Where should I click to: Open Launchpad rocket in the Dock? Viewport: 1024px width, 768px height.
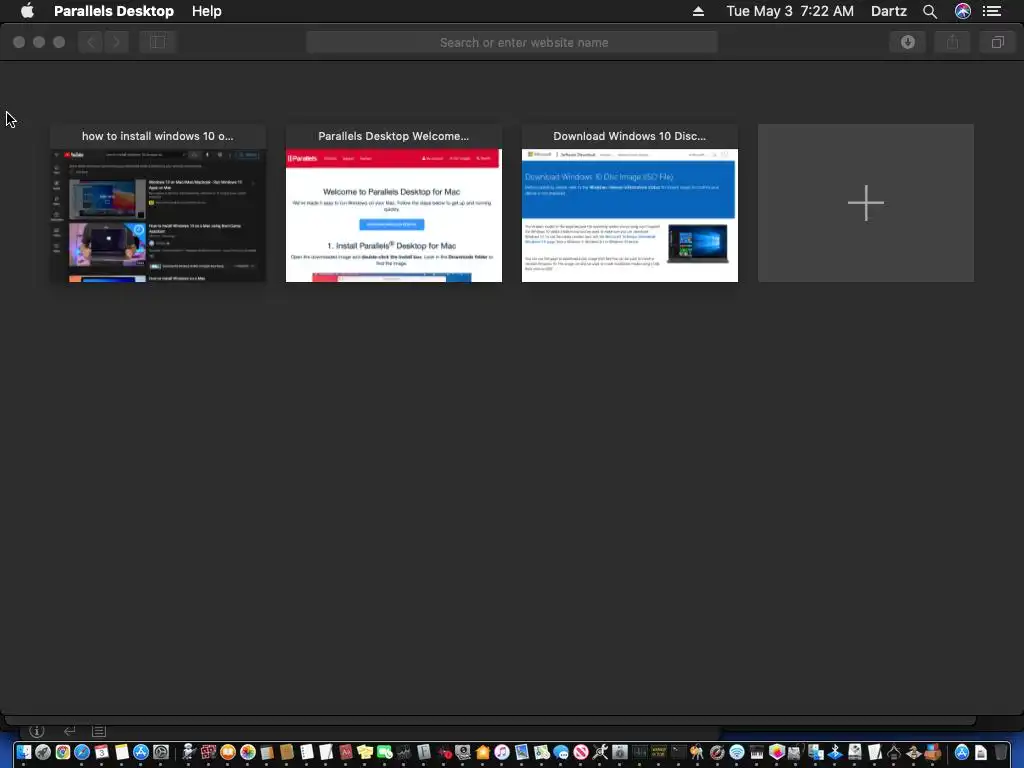point(43,752)
